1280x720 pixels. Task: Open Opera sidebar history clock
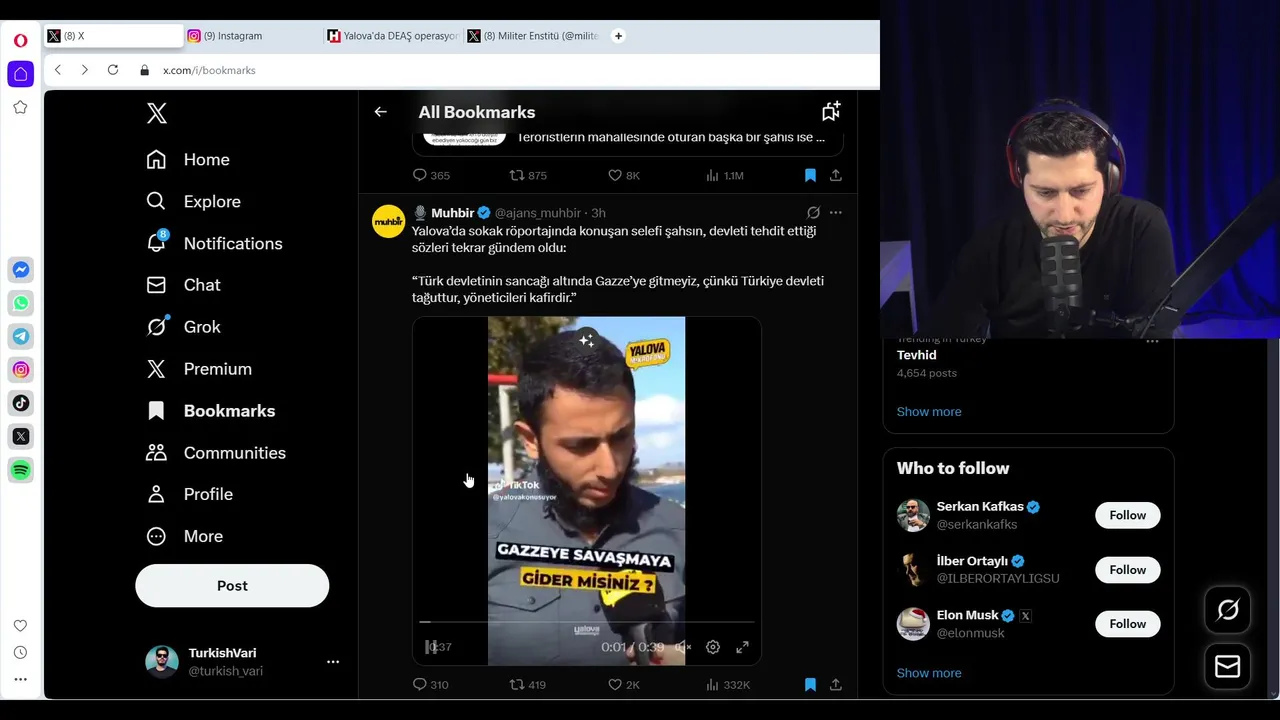point(21,652)
